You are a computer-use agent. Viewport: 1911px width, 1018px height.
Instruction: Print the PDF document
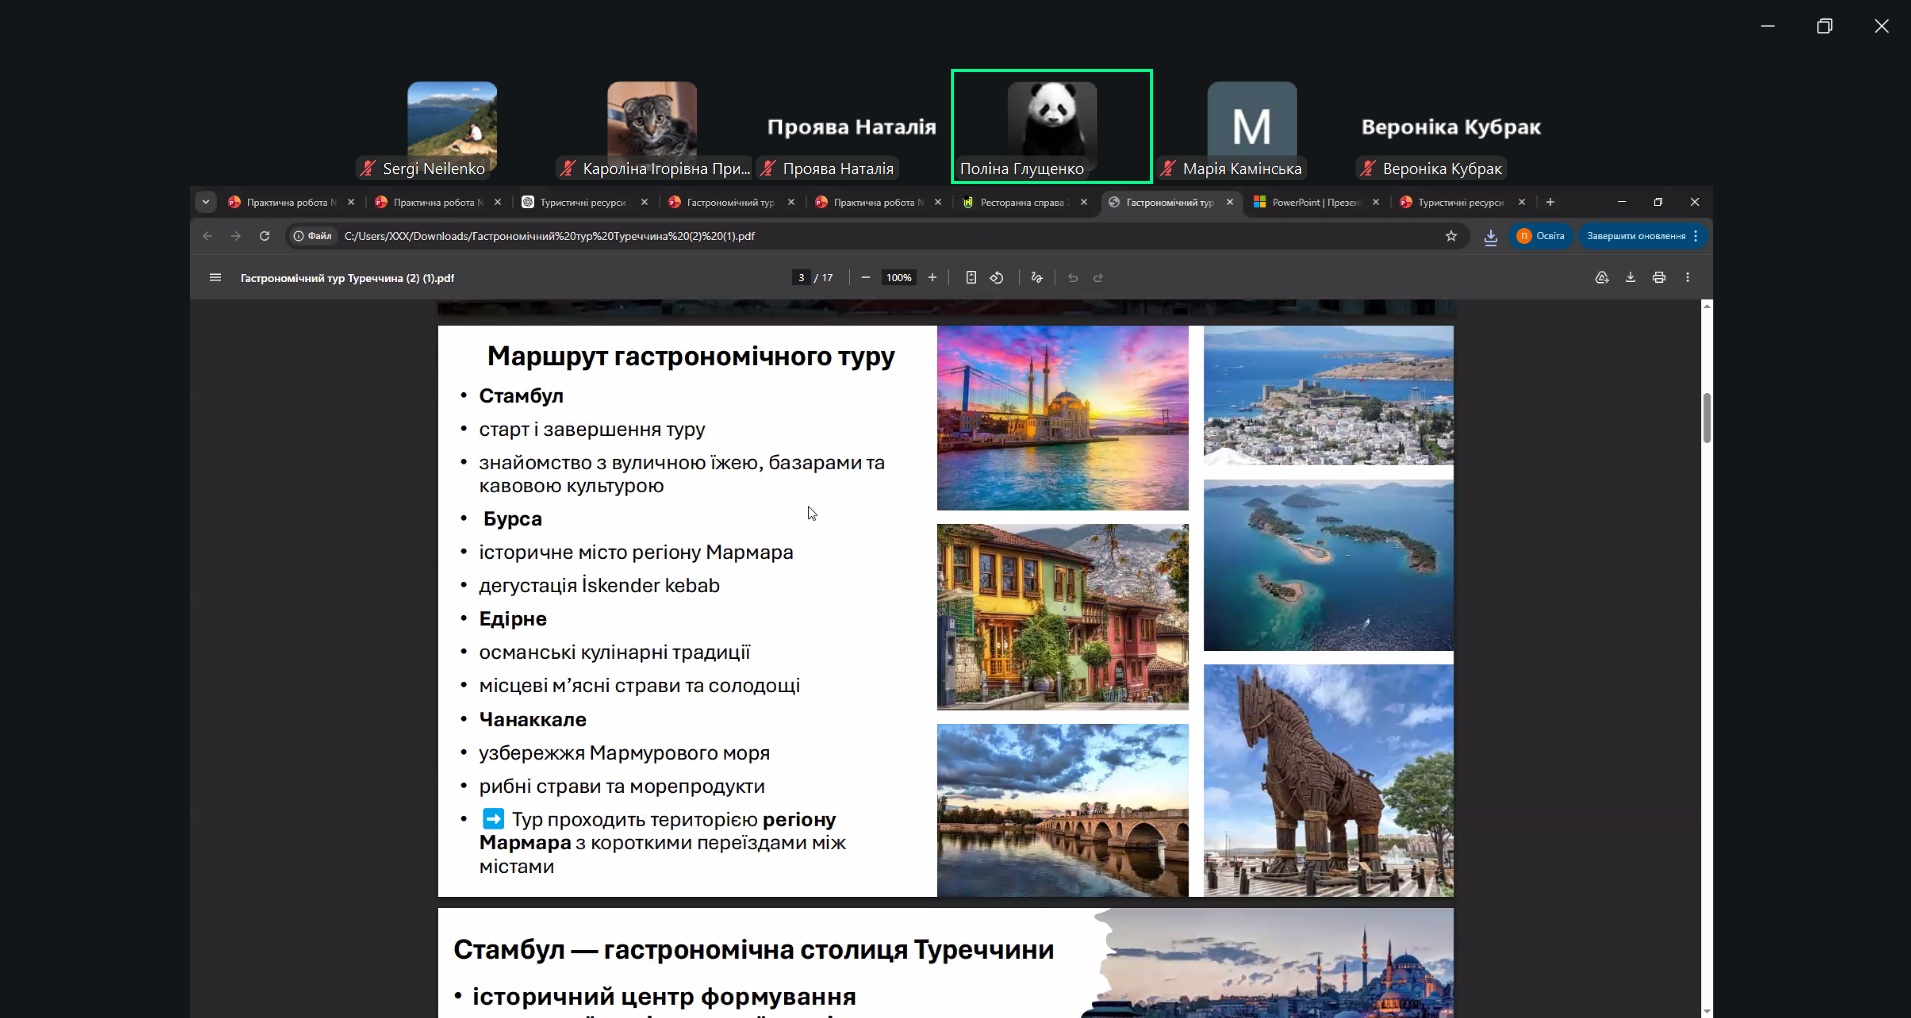click(x=1659, y=278)
